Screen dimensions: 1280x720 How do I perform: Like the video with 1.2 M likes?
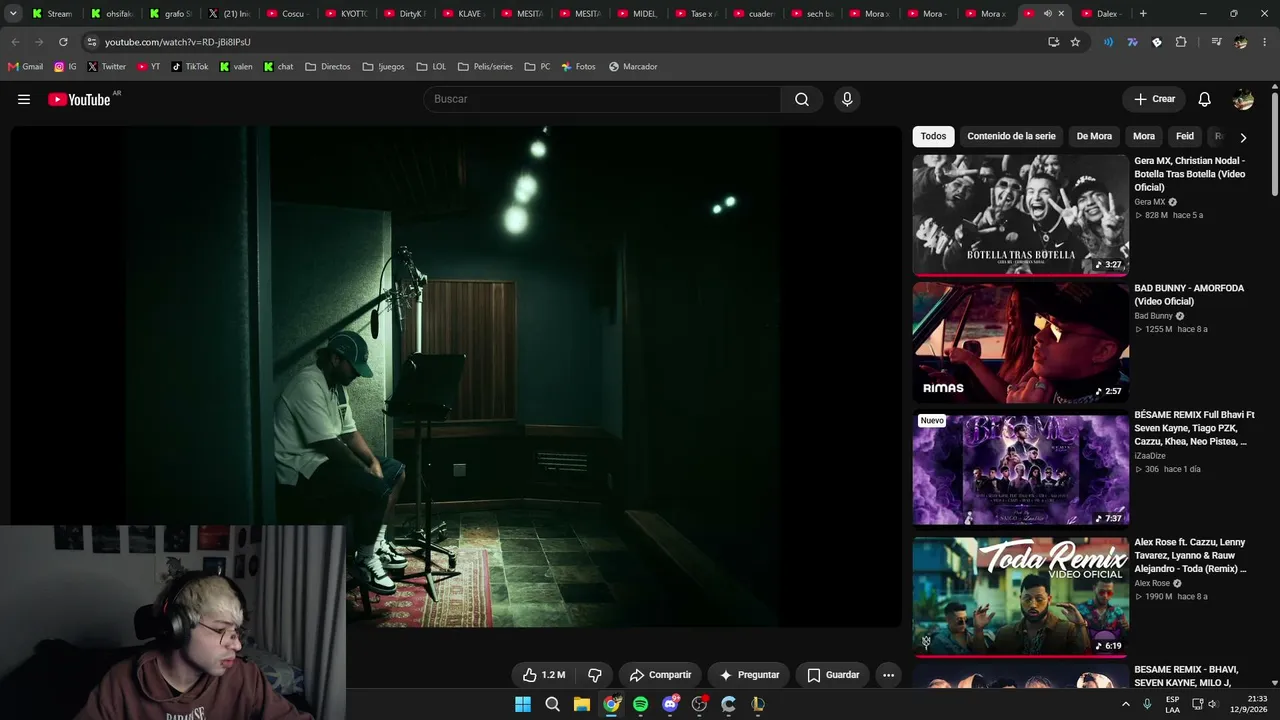pyautogui.click(x=544, y=675)
